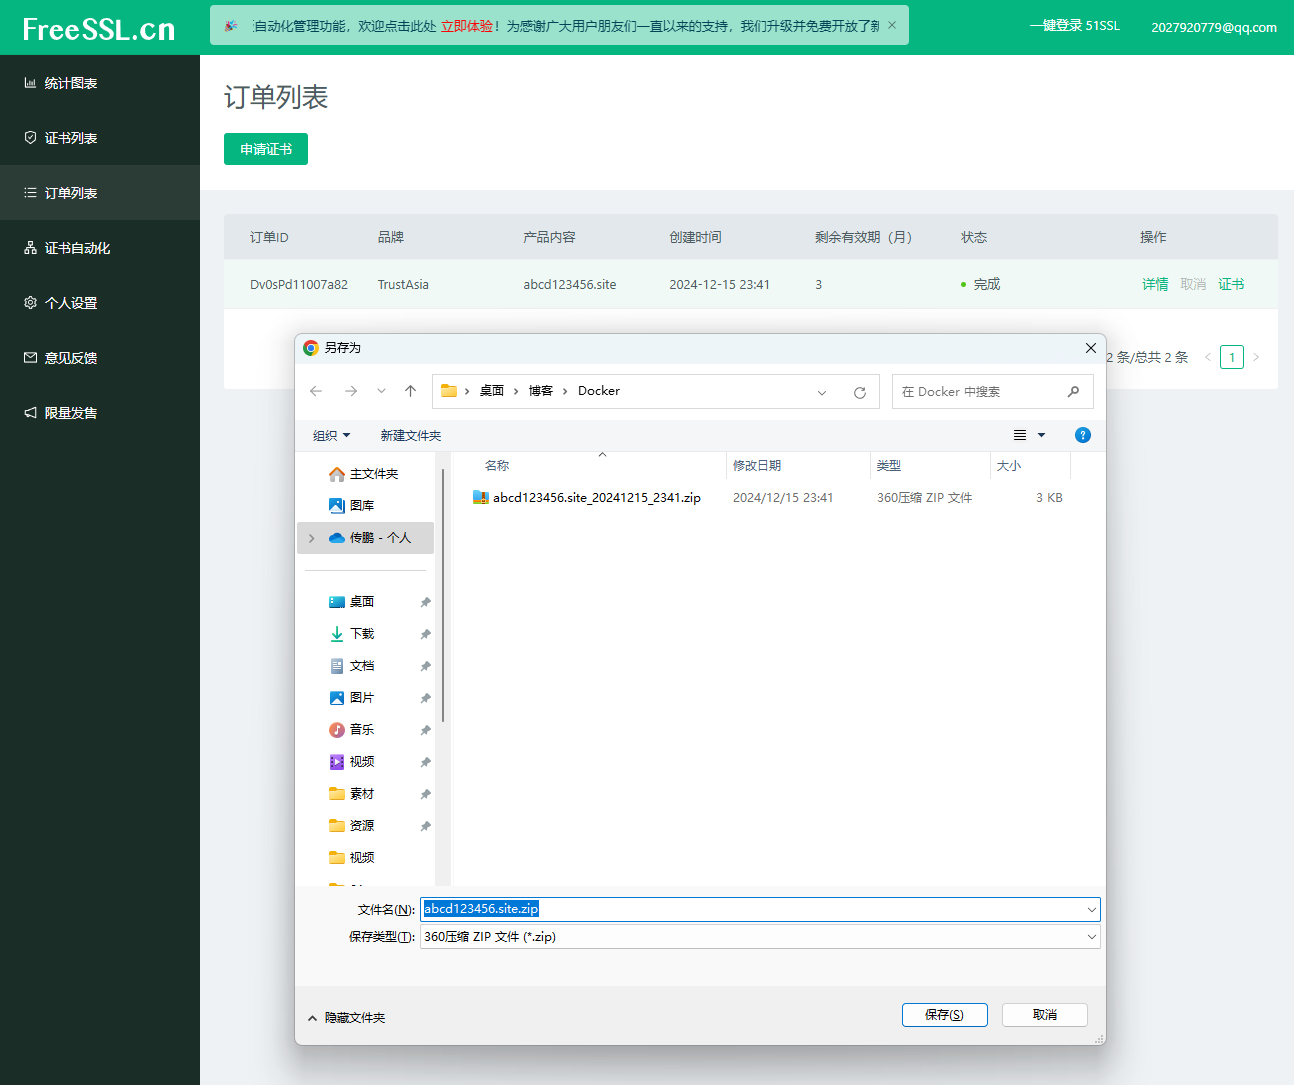Open the 保存类型 dropdown
Screen dimensions: 1294x1085
pyautogui.click(x=760, y=937)
